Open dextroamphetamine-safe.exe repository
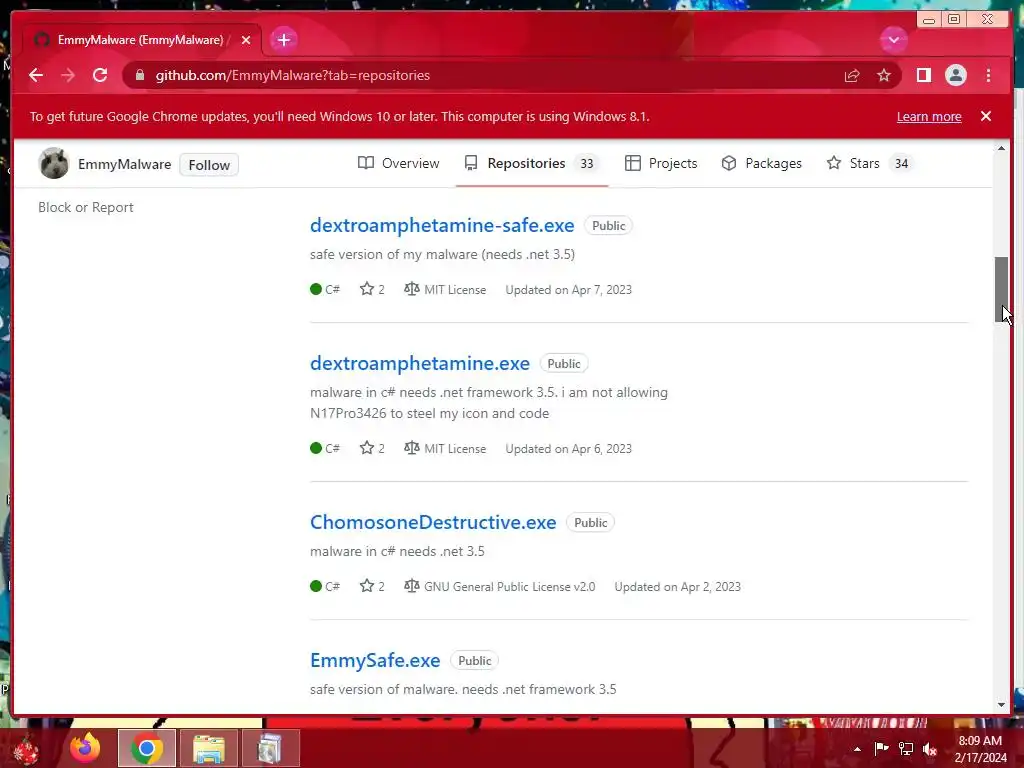 point(442,225)
